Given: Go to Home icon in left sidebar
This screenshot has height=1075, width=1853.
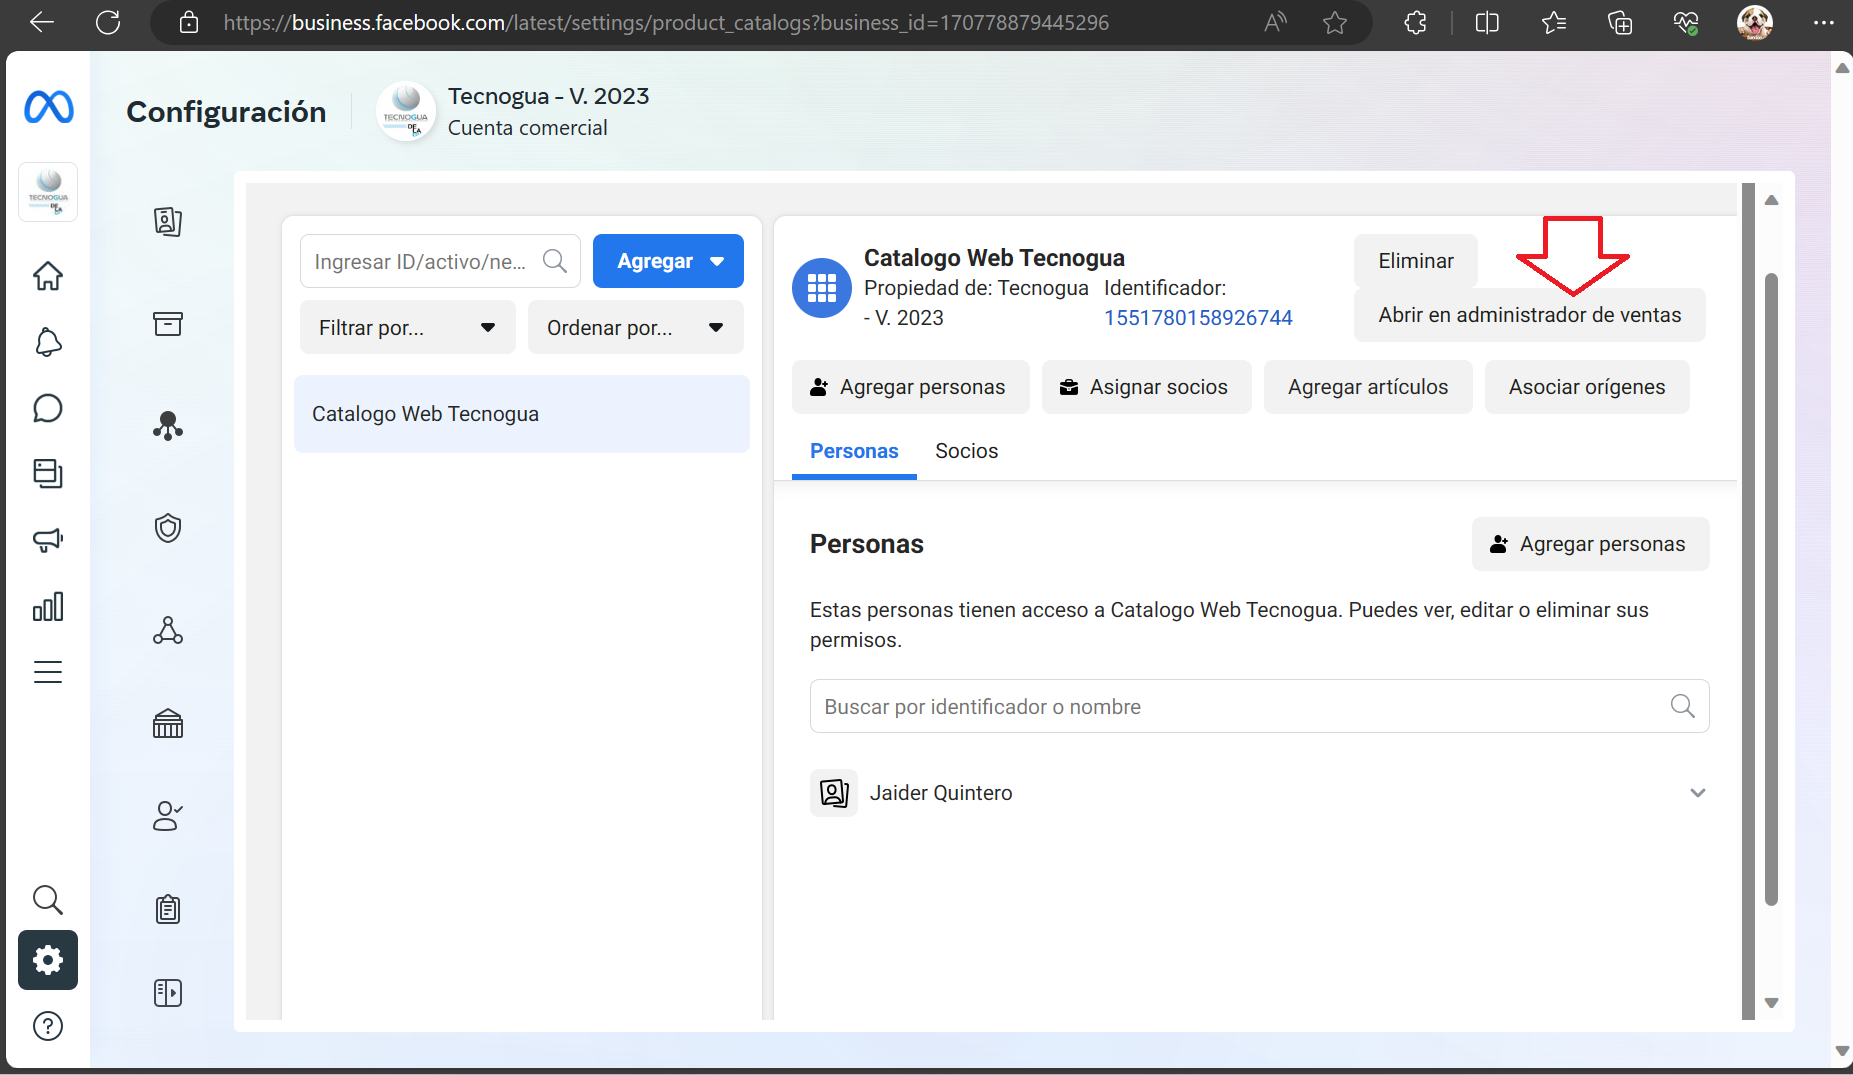Looking at the screenshot, I should tap(48, 276).
